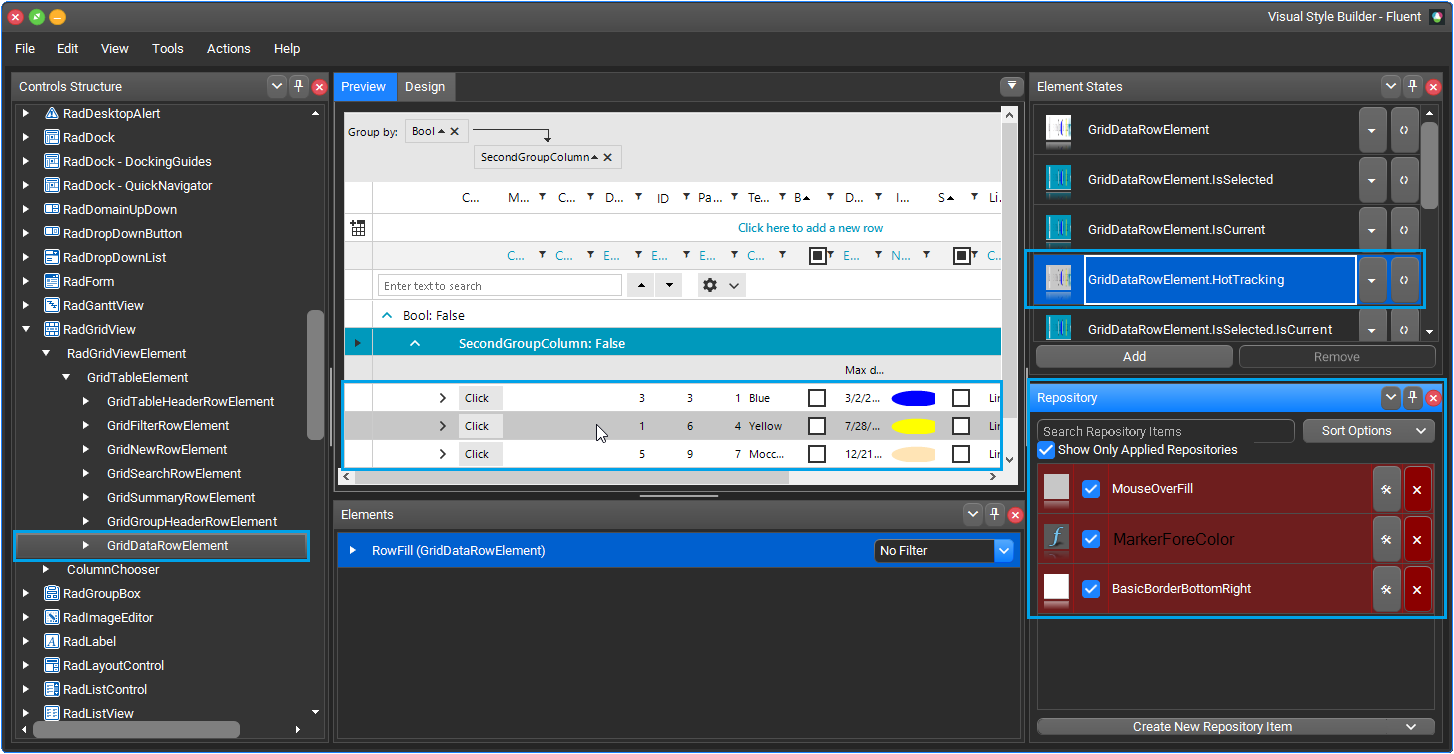This screenshot has height=754, width=1454.
Task: Toggle the MarkerForeColor checkbox
Action: [x=1091, y=539]
